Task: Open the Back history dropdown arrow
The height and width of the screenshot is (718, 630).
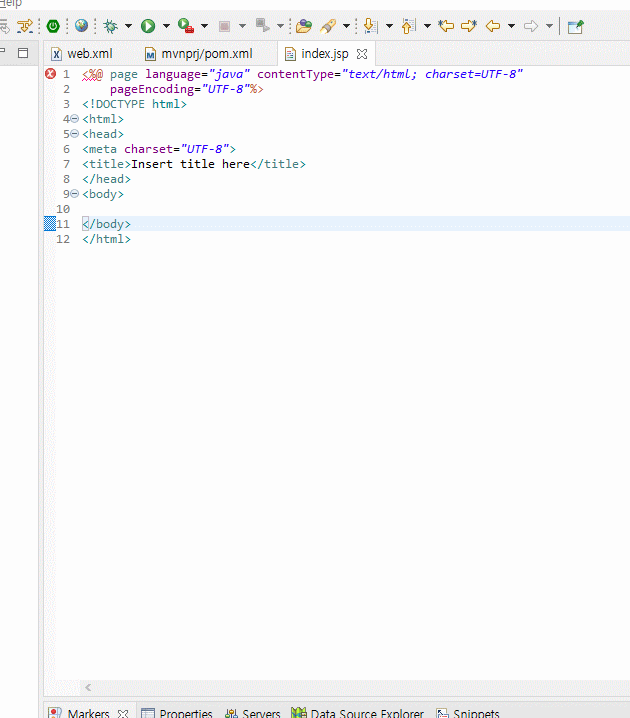Action: coord(511,26)
